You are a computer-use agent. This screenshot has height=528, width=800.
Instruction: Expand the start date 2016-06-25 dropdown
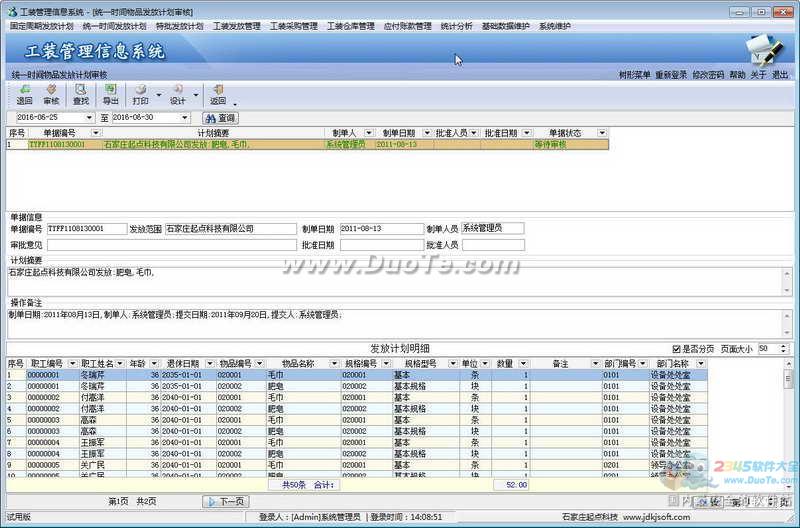tap(89, 118)
